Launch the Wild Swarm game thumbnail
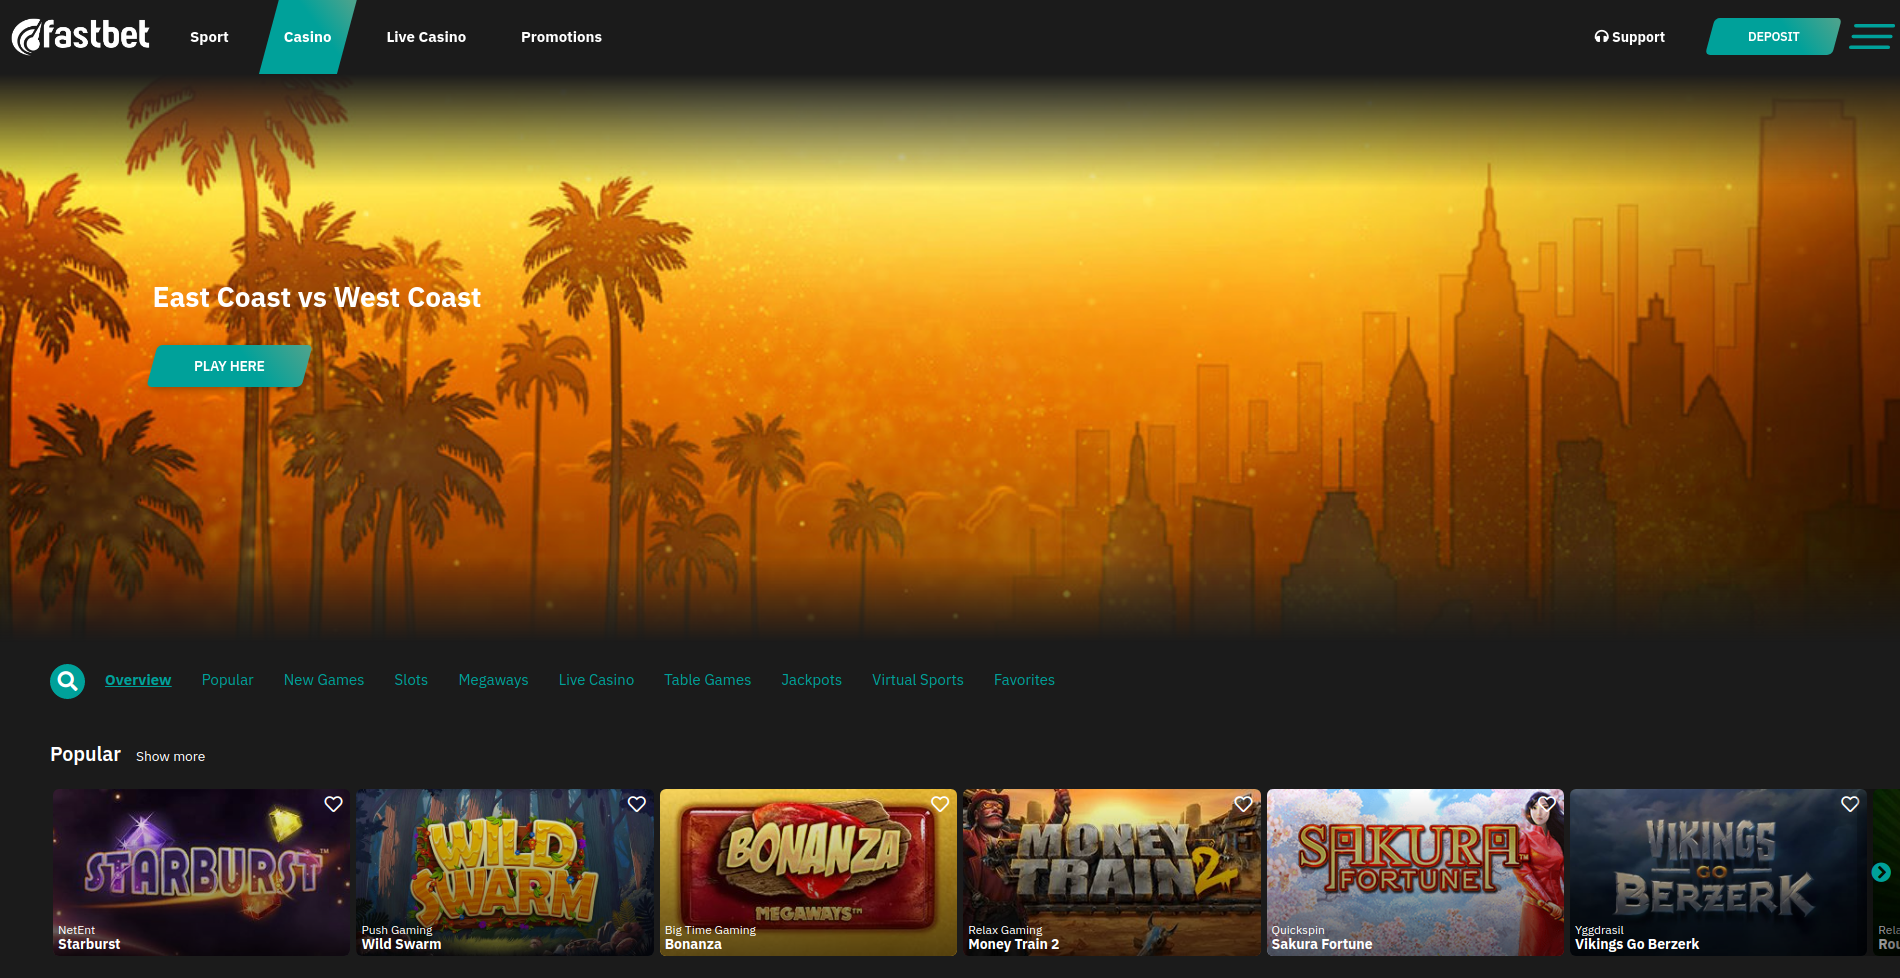Screen dimensions: 1900x978 (505, 872)
